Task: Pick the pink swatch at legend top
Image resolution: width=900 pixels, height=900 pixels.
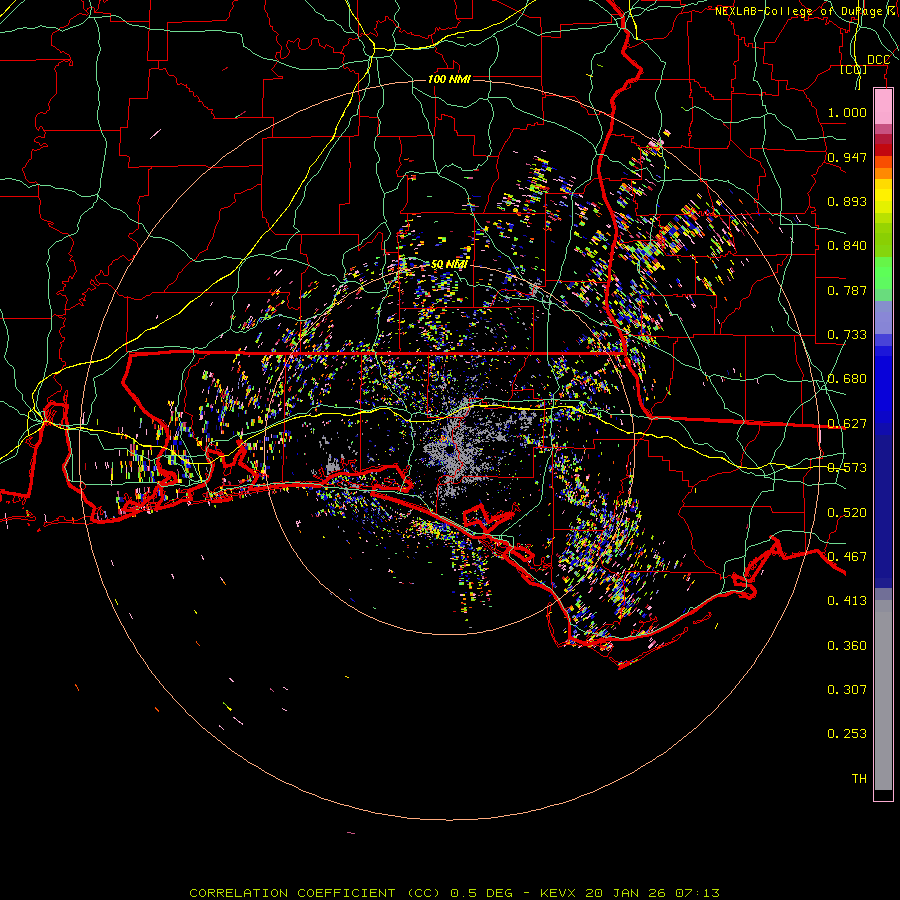Action: pyautogui.click(x=883, y=106)
